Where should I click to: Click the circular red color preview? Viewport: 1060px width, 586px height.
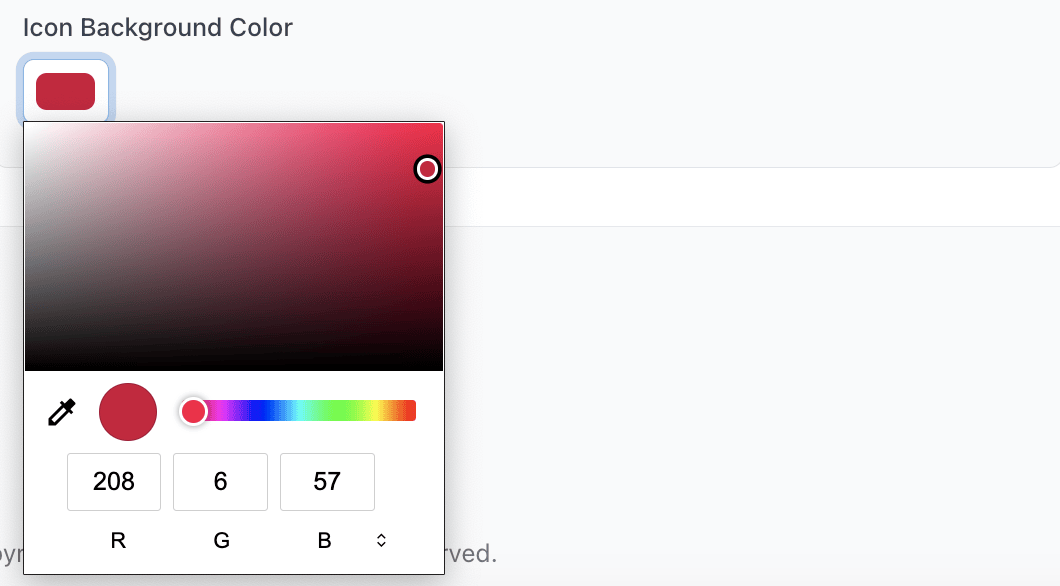(128, 412)
